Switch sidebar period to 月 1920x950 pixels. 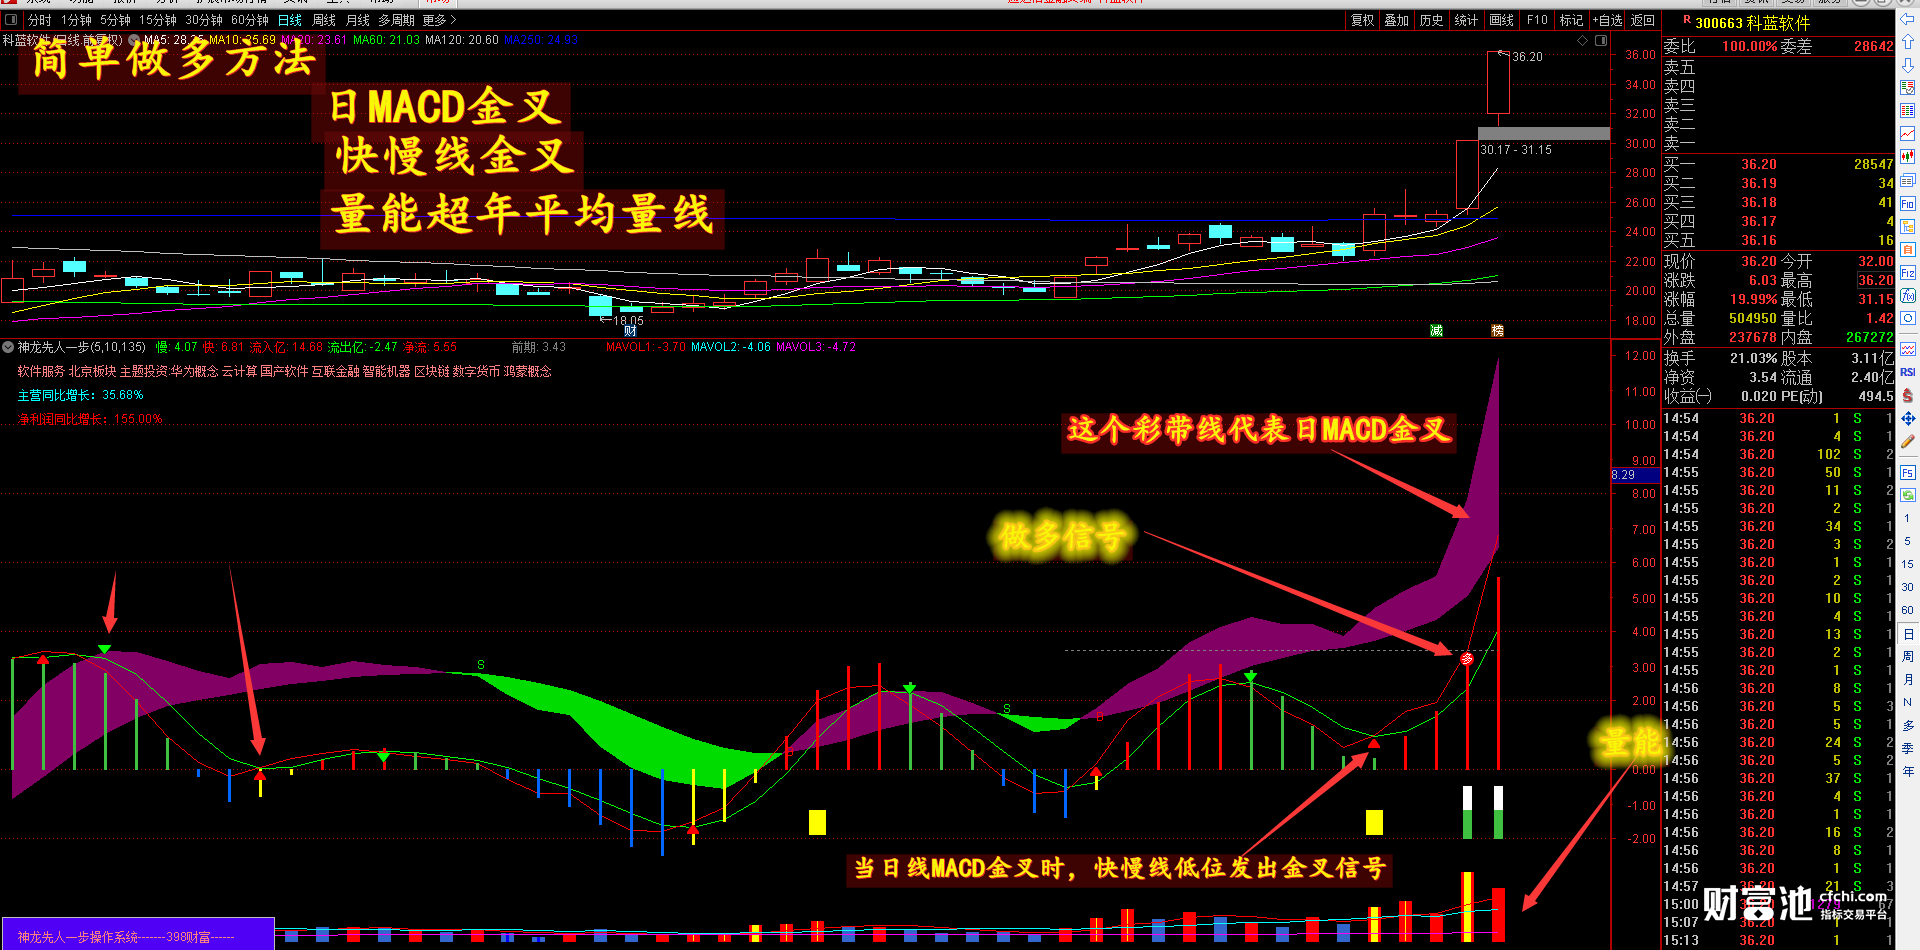click(x=1907, y=680)
